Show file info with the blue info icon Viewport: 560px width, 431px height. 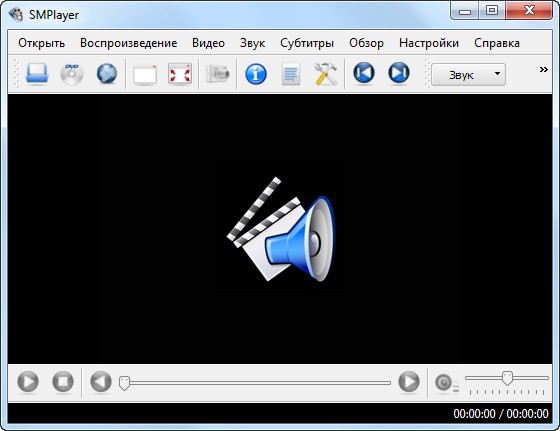[x=256, y=74]
